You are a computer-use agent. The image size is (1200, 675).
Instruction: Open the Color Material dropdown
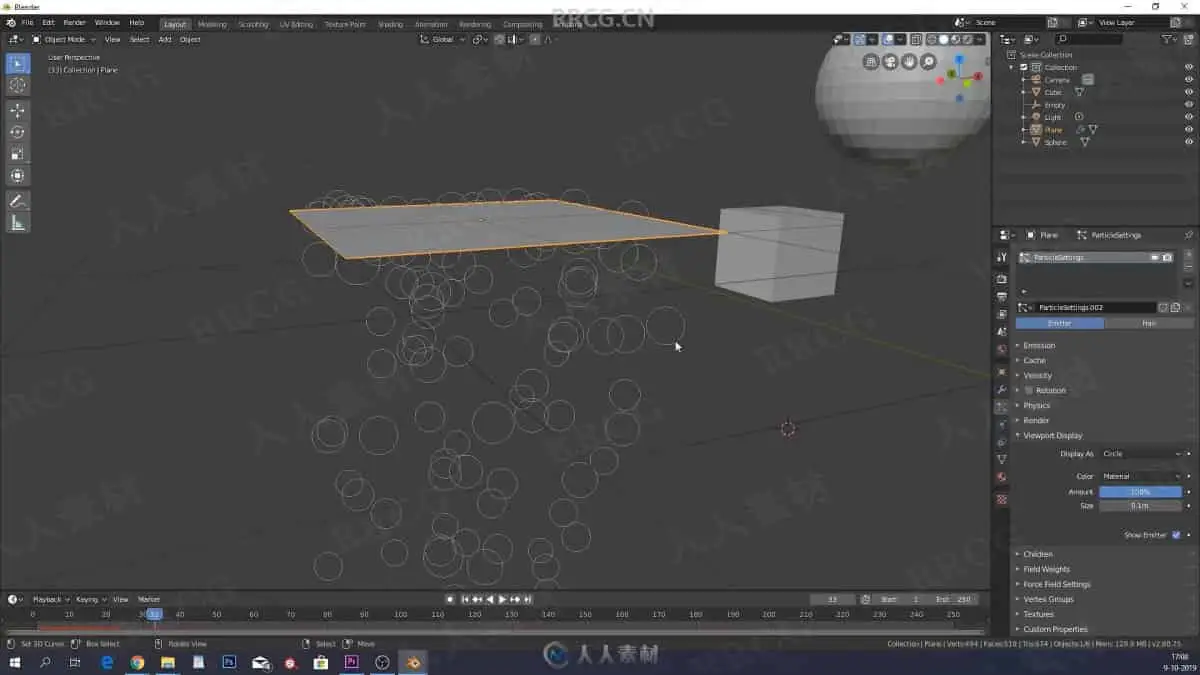tap(1141, 476)
